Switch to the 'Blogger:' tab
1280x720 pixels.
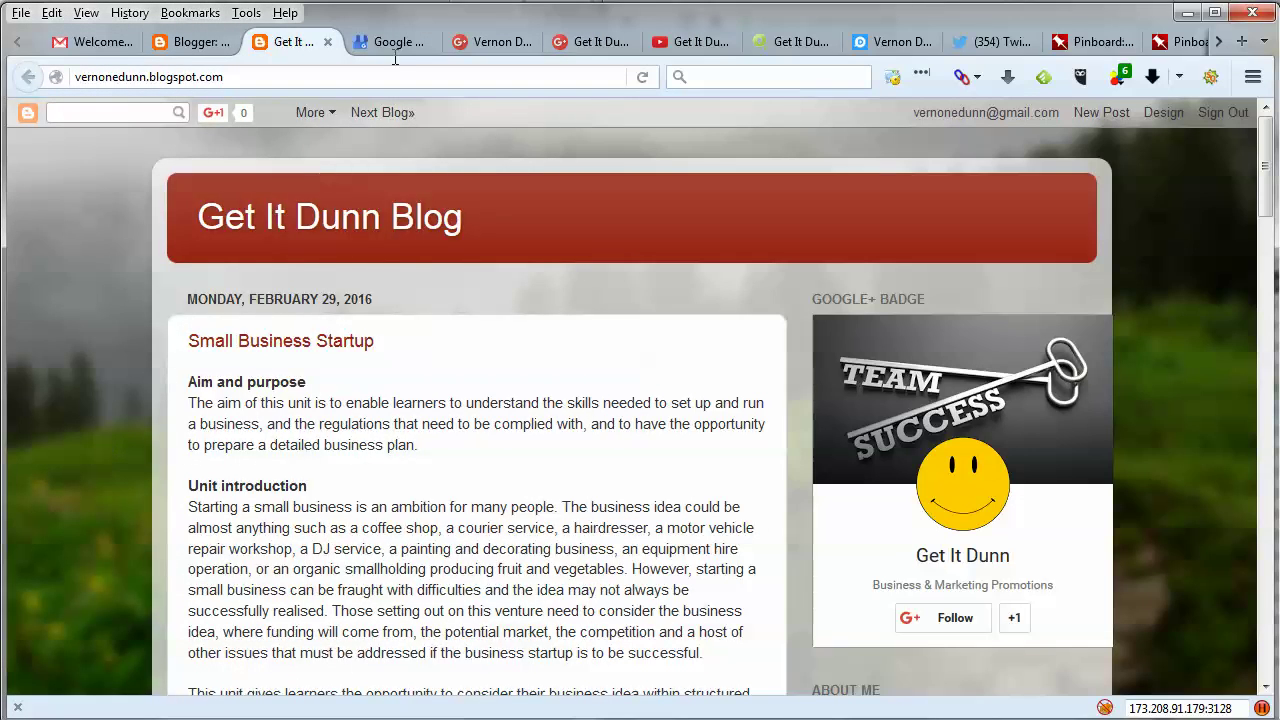(191, 42)
